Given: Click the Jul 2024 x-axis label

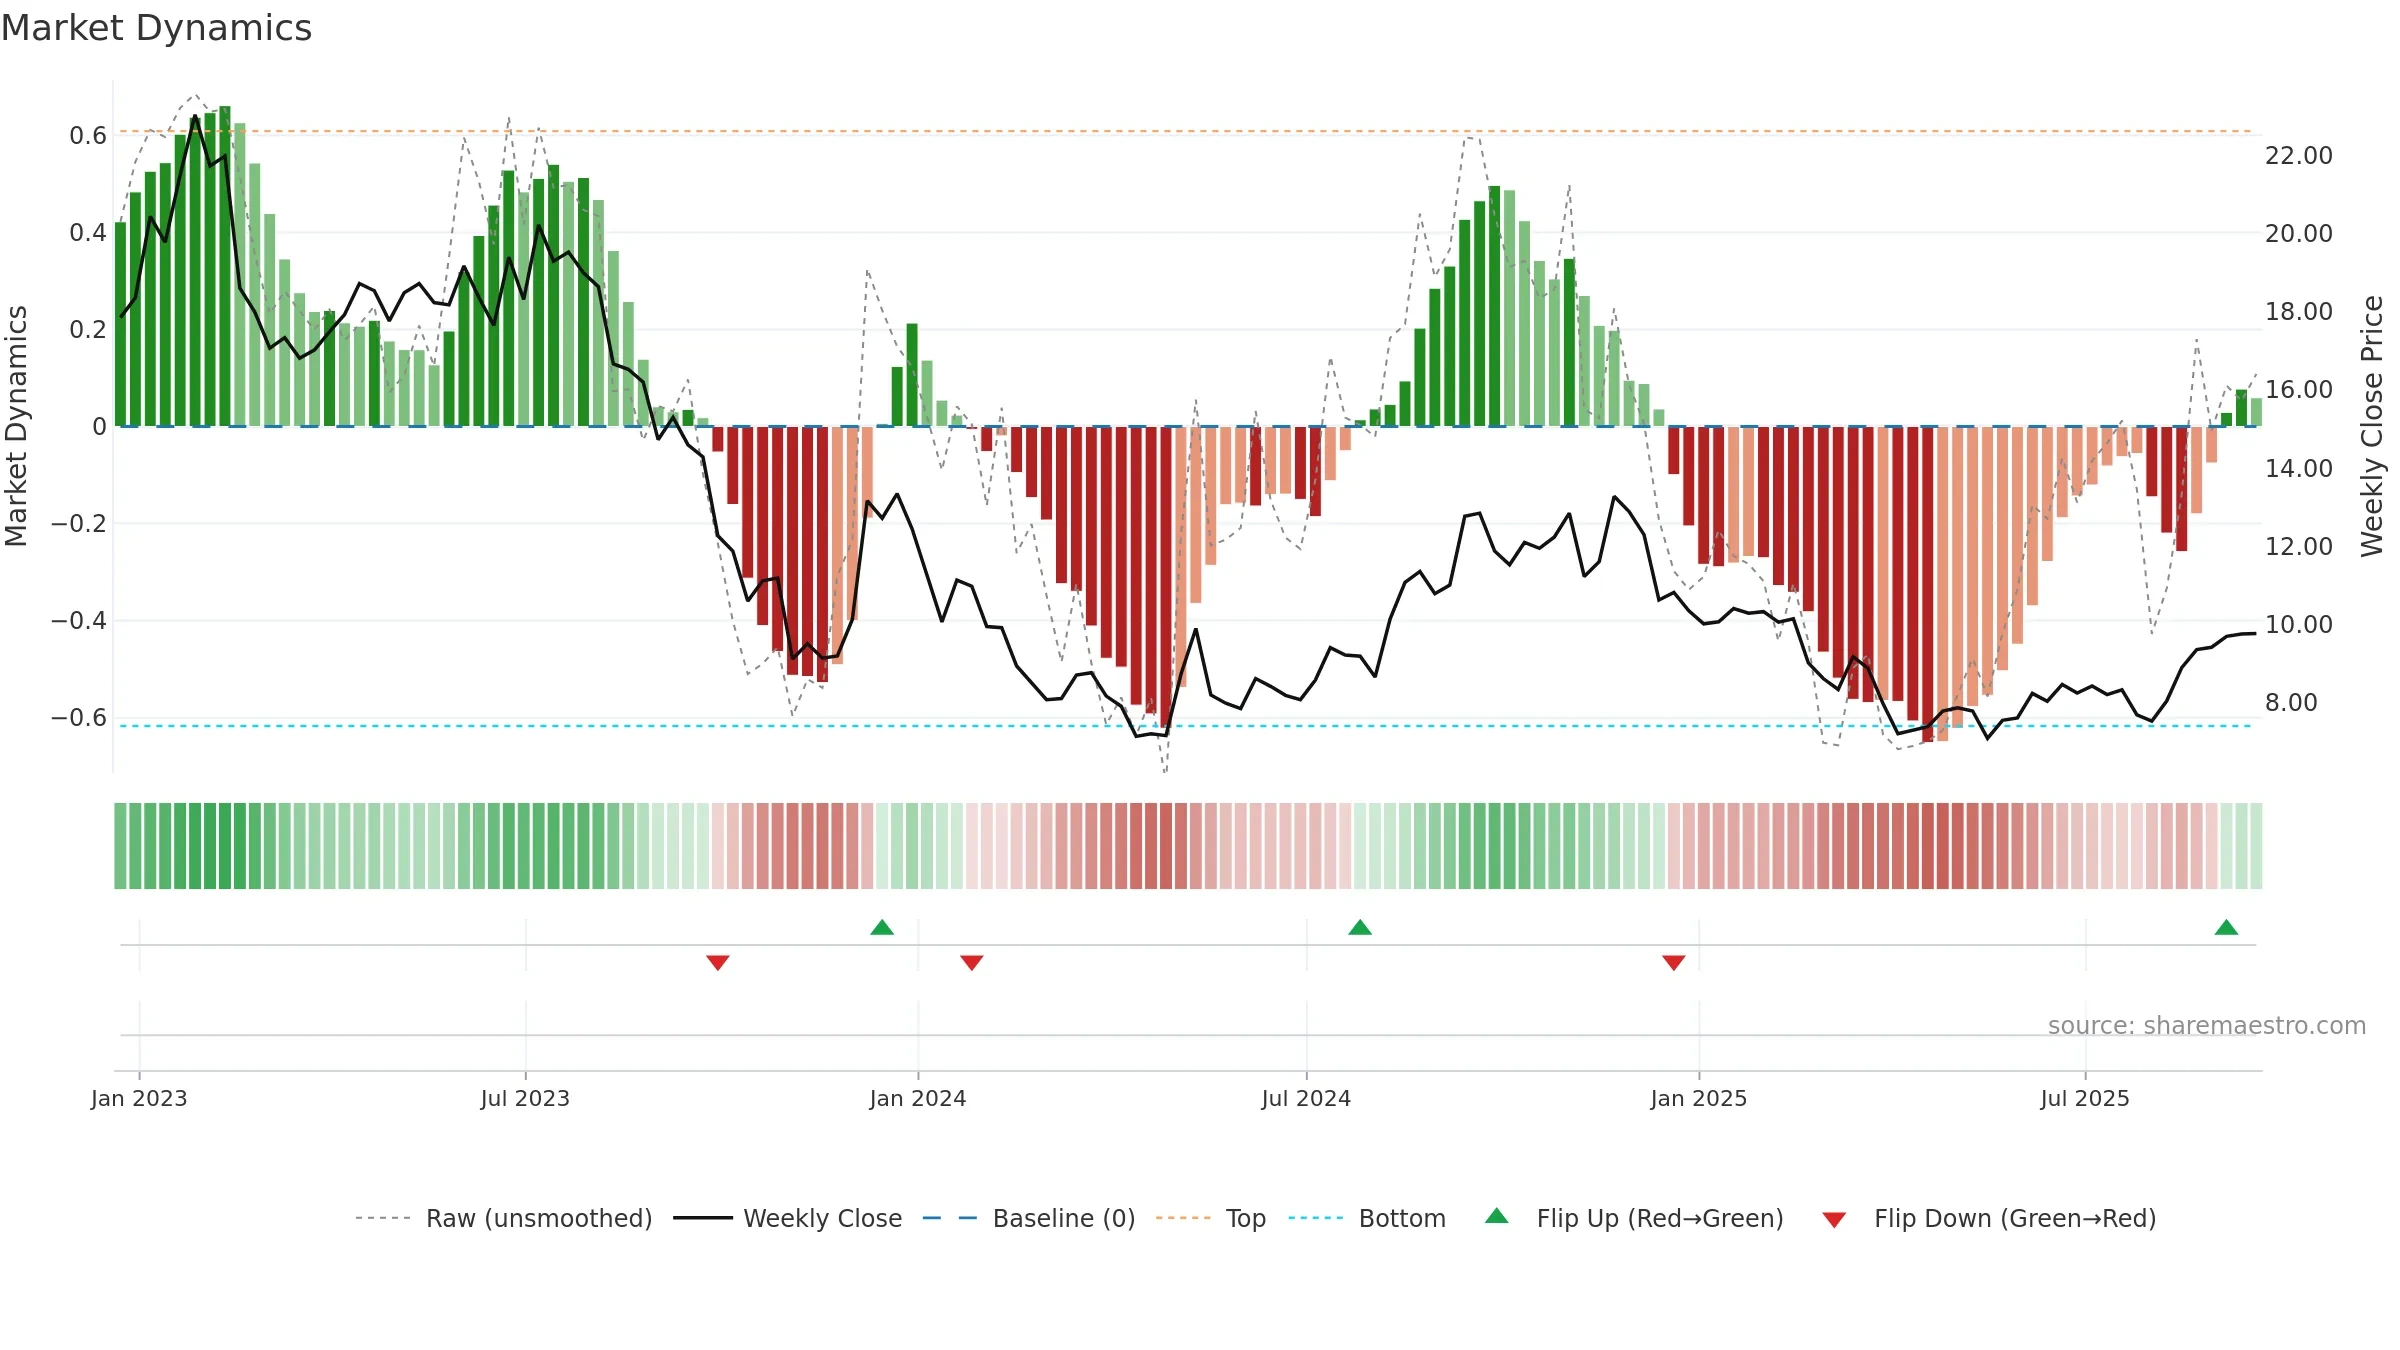Looking at the screenshot, I should pyautogui.click(x=1306, y=1098).
